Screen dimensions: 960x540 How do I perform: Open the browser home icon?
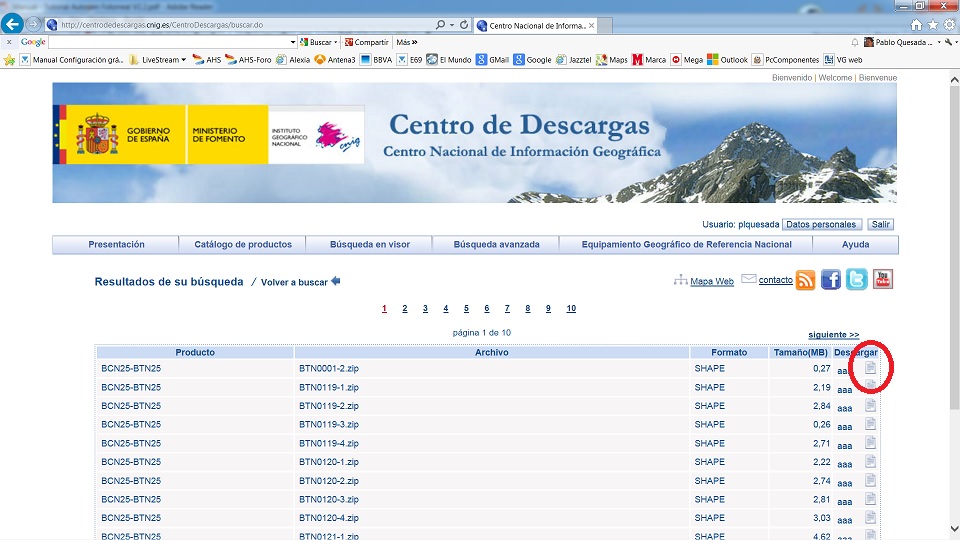(916, 24)
